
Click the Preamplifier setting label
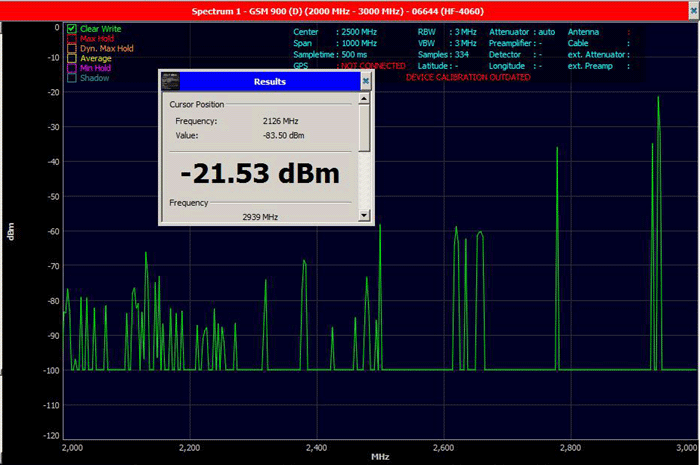coord(510,43)
